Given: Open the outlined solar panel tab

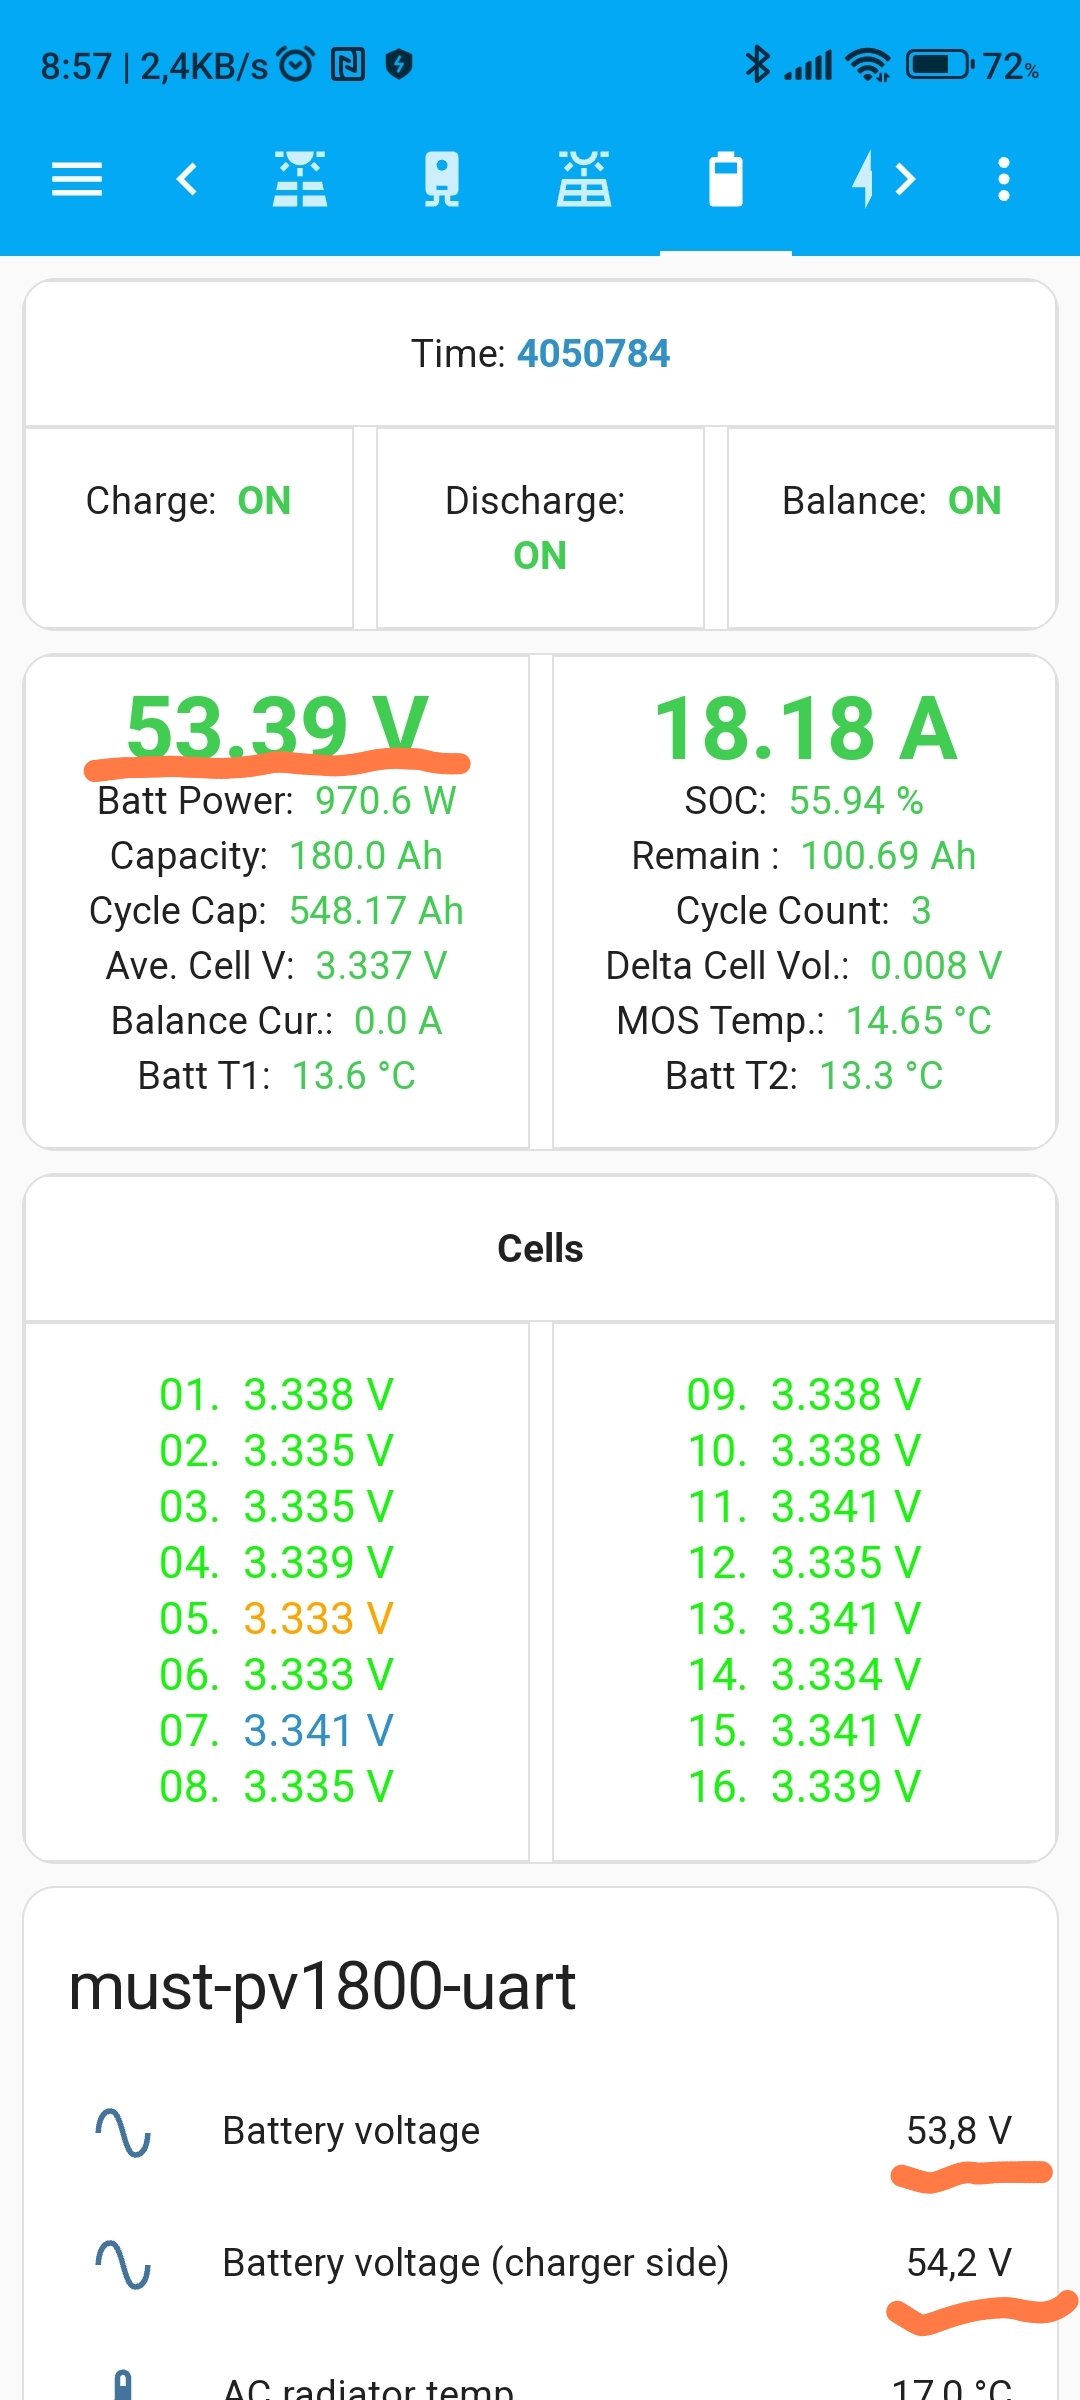Looking at the screenshot, I should [584, 180].
